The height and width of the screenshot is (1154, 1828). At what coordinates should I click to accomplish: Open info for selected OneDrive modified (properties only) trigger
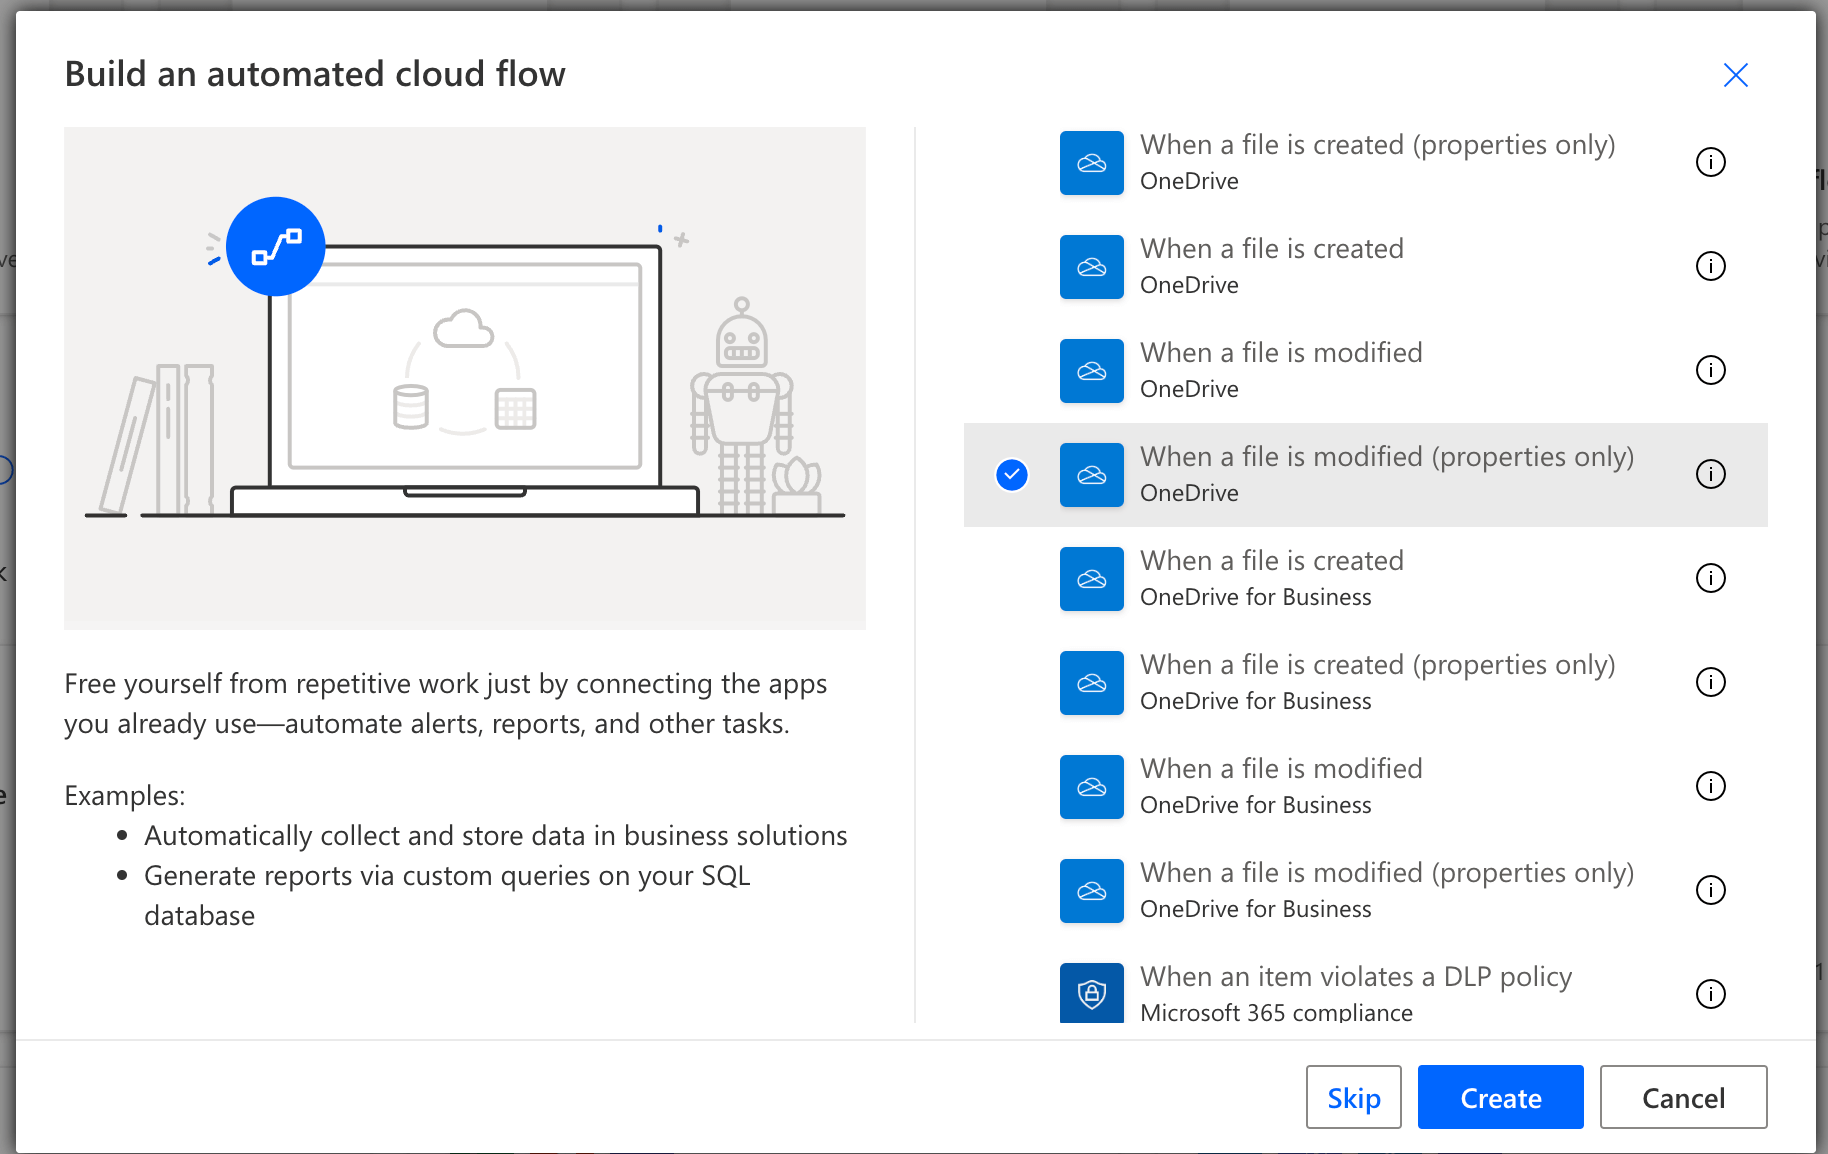[1711, 474]
